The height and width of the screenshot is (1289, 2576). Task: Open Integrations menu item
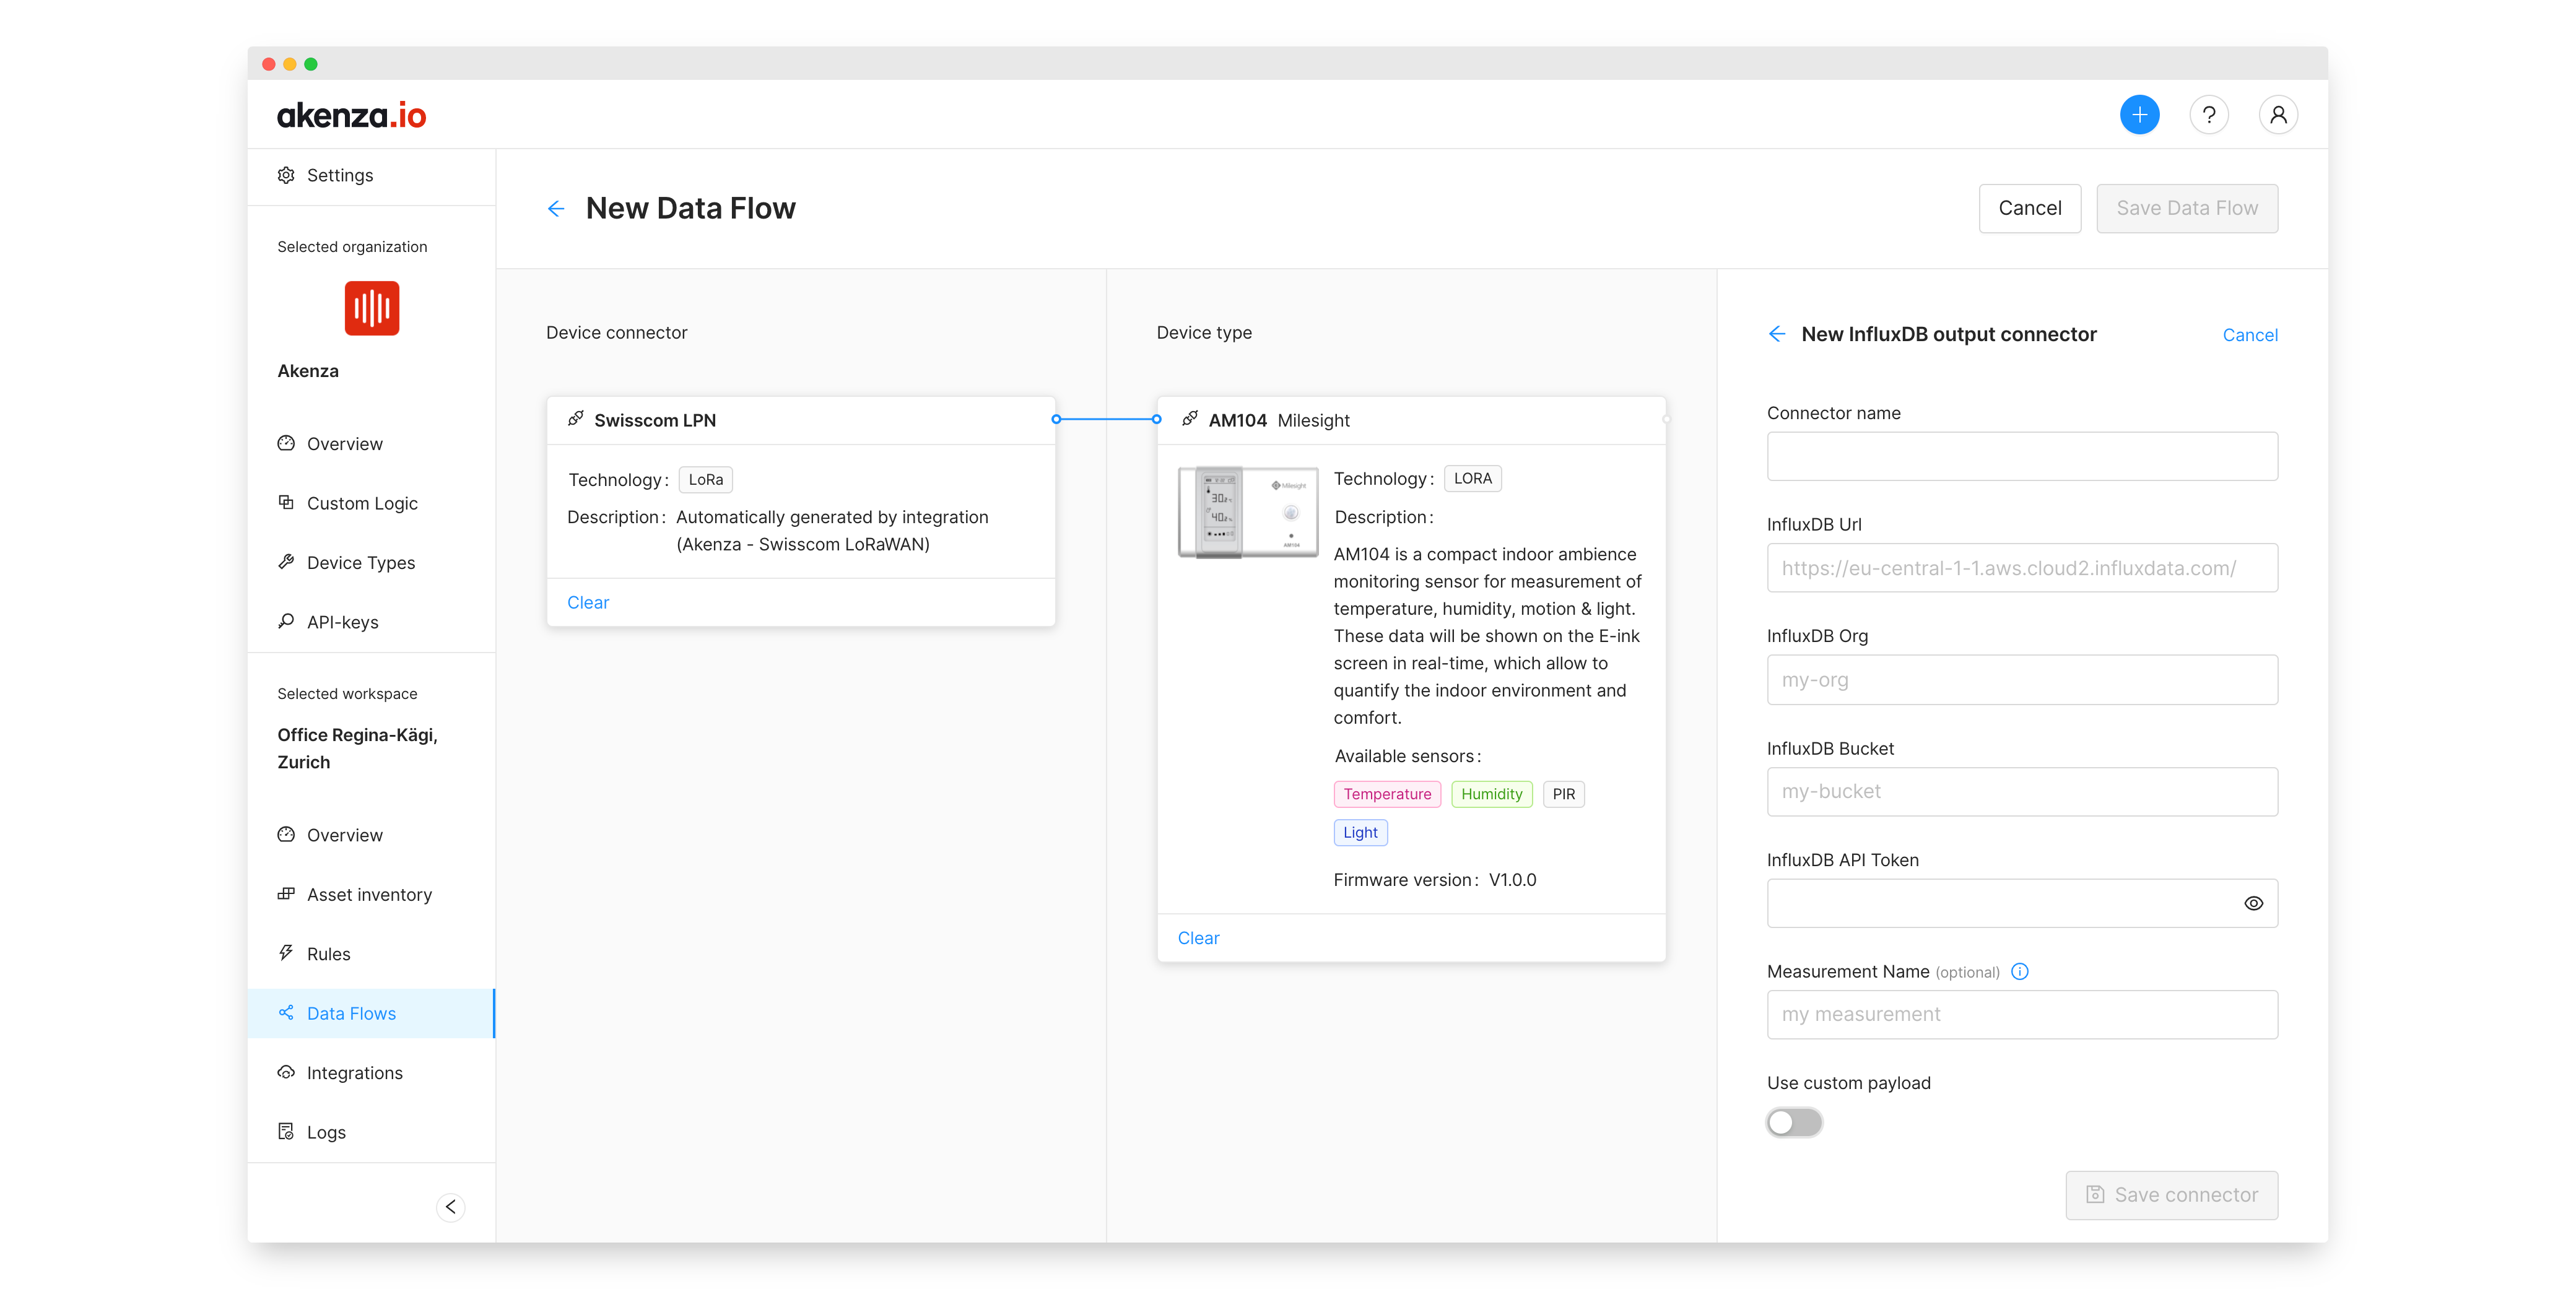click(371, 1072)
